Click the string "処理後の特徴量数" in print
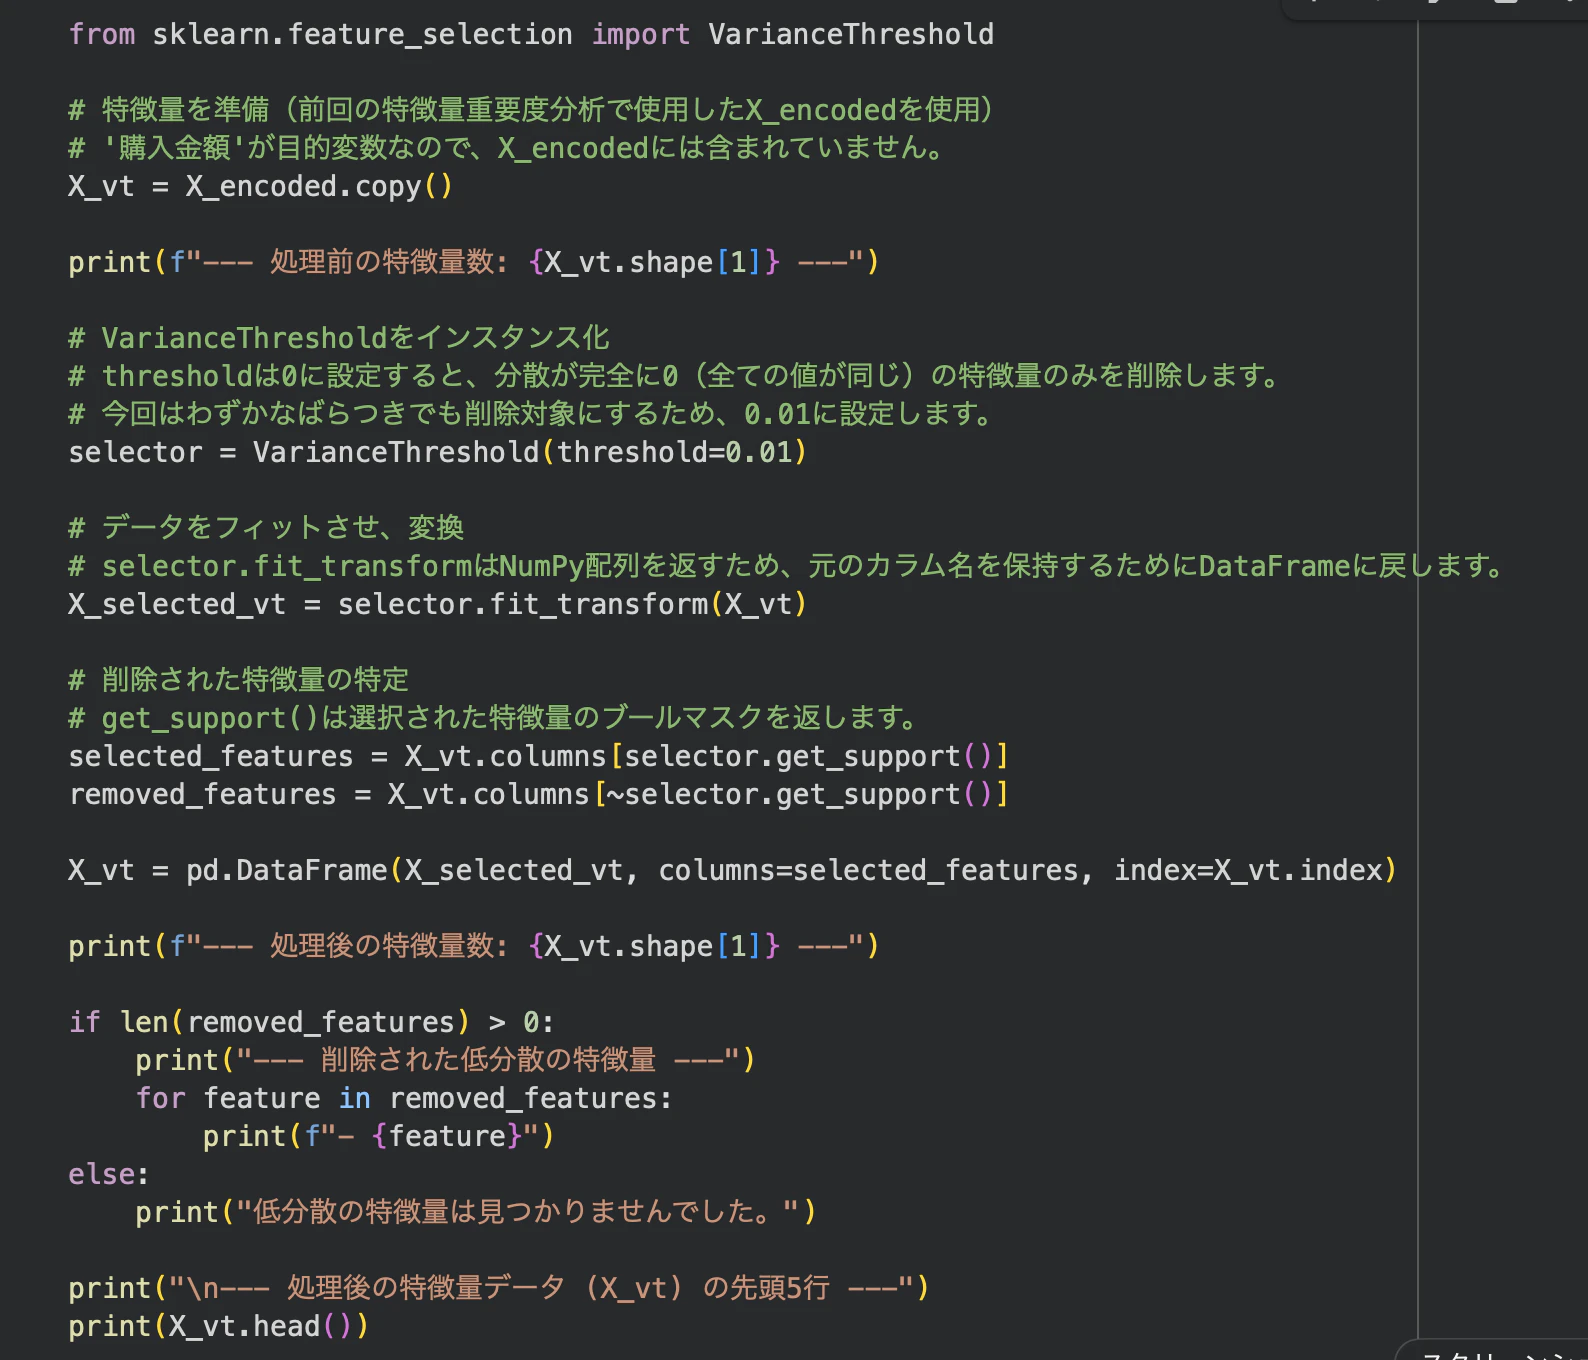Image resolution: width=1588 pixels, height=1360 pixels. tap(388, 946)
